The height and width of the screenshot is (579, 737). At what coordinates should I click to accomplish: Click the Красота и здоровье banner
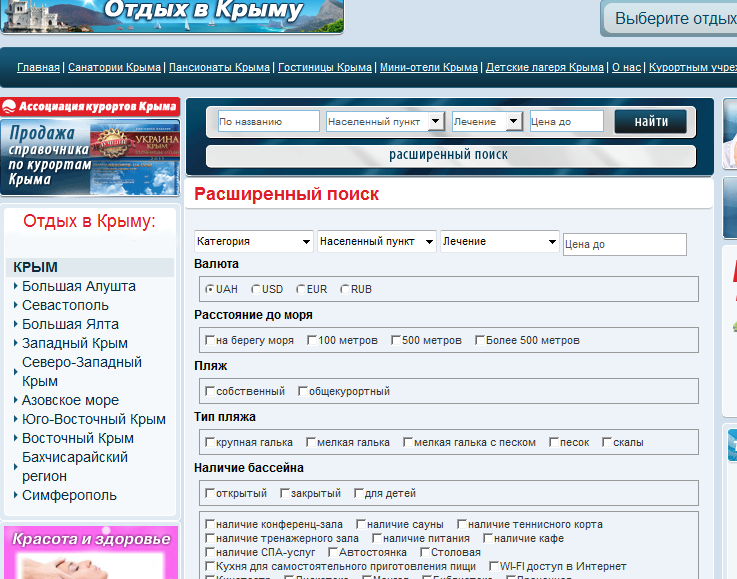[x=91, y=552]
